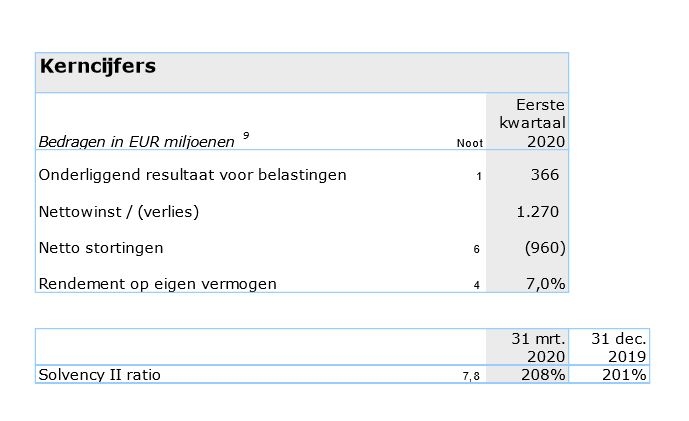
Task: Open note reference 1 for Onderliggend resultaat
Action: [x=479, y=176]
